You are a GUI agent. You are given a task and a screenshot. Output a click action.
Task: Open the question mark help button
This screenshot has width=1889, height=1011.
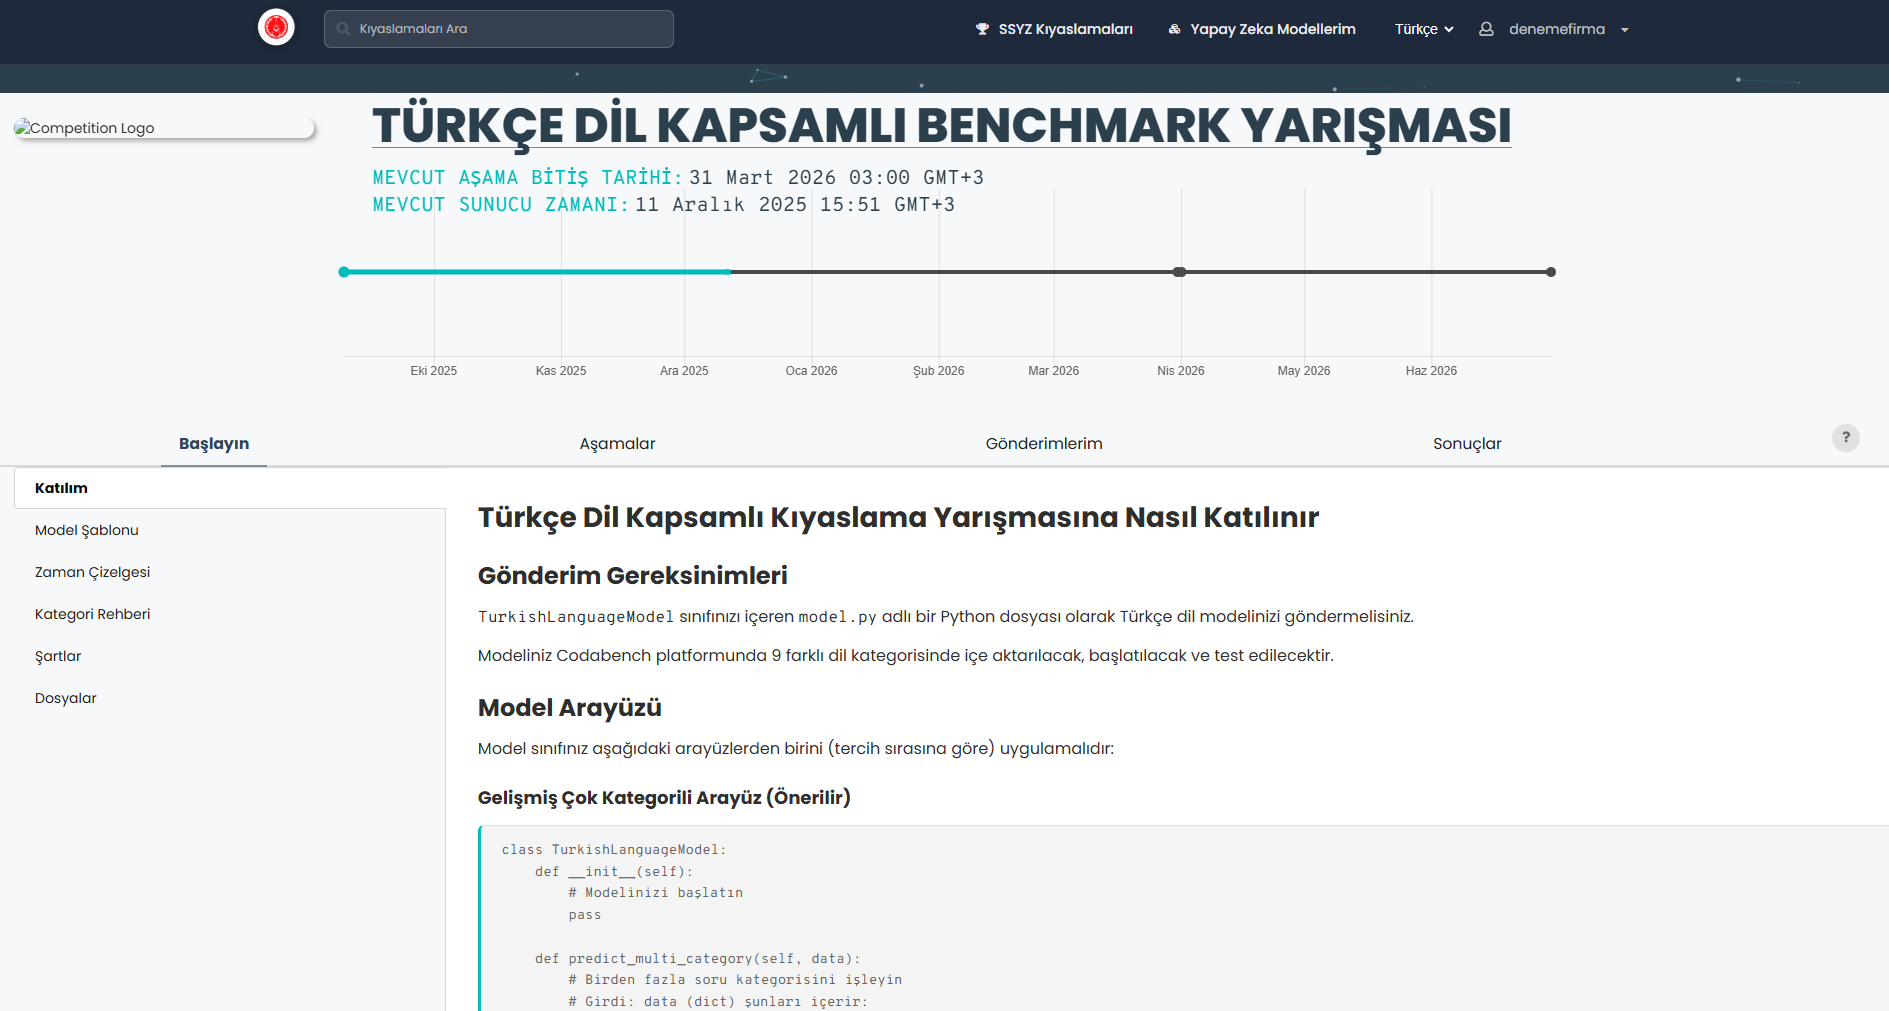pos(1845,438)
